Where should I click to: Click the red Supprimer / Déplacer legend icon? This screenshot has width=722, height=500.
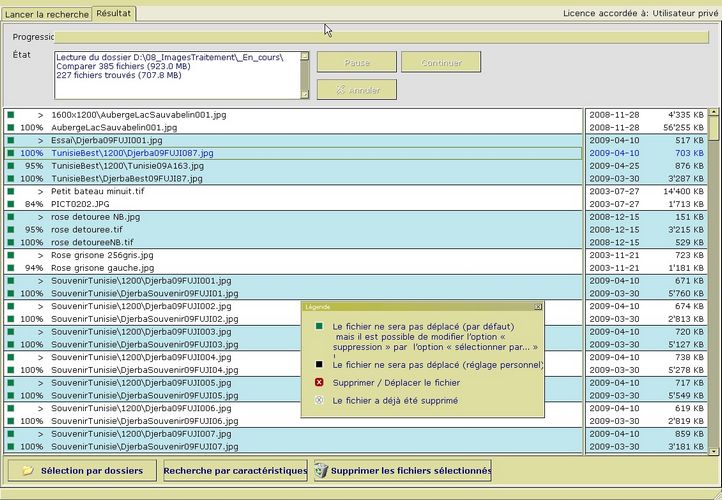coord(319,382)
